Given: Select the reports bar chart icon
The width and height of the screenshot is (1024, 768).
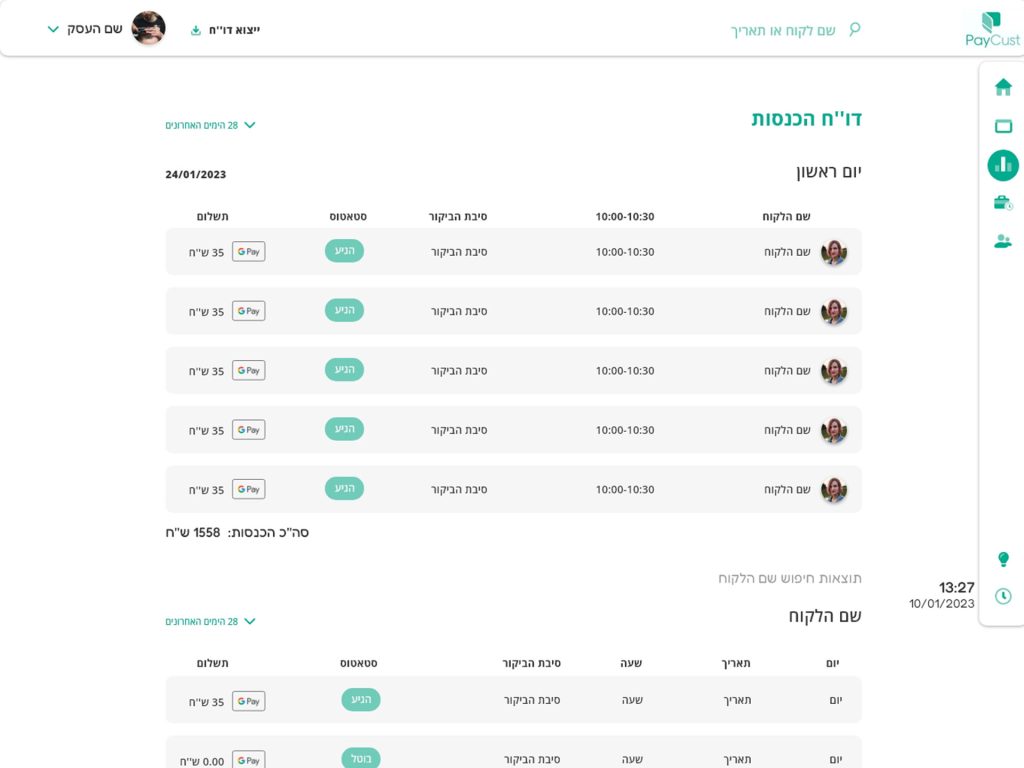Looking at the screenshot, I should [x=1003, y=165].
